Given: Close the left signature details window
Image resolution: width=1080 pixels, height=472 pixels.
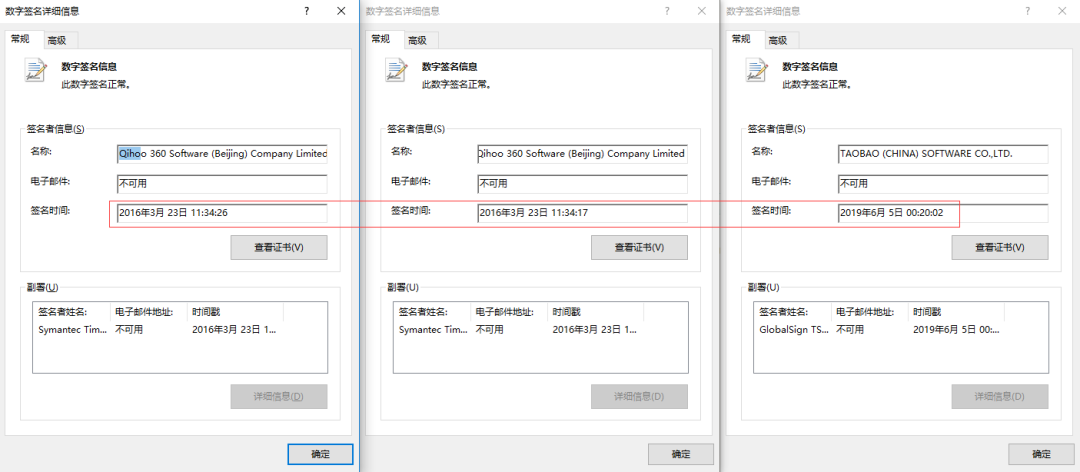Looking at the screenshot, I should (x=341, y=11).
